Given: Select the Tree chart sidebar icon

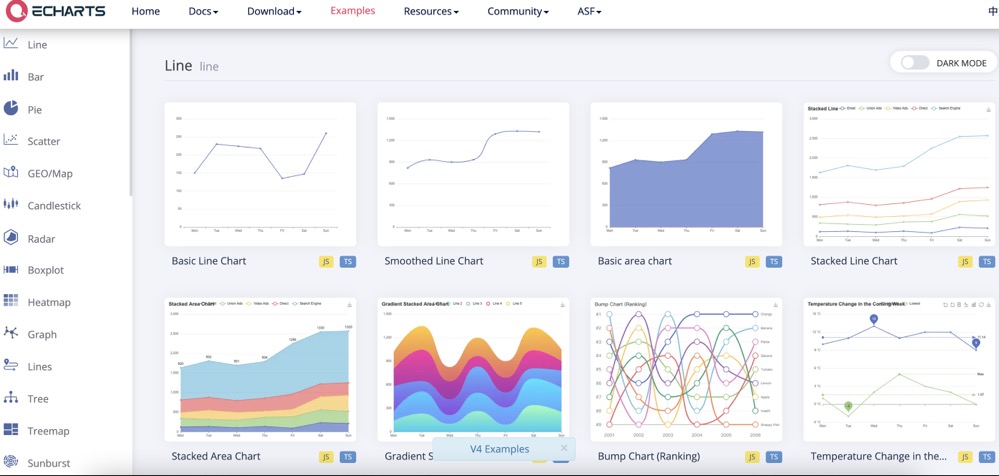Looking at the screenshot, I should (x=11, y=398).
